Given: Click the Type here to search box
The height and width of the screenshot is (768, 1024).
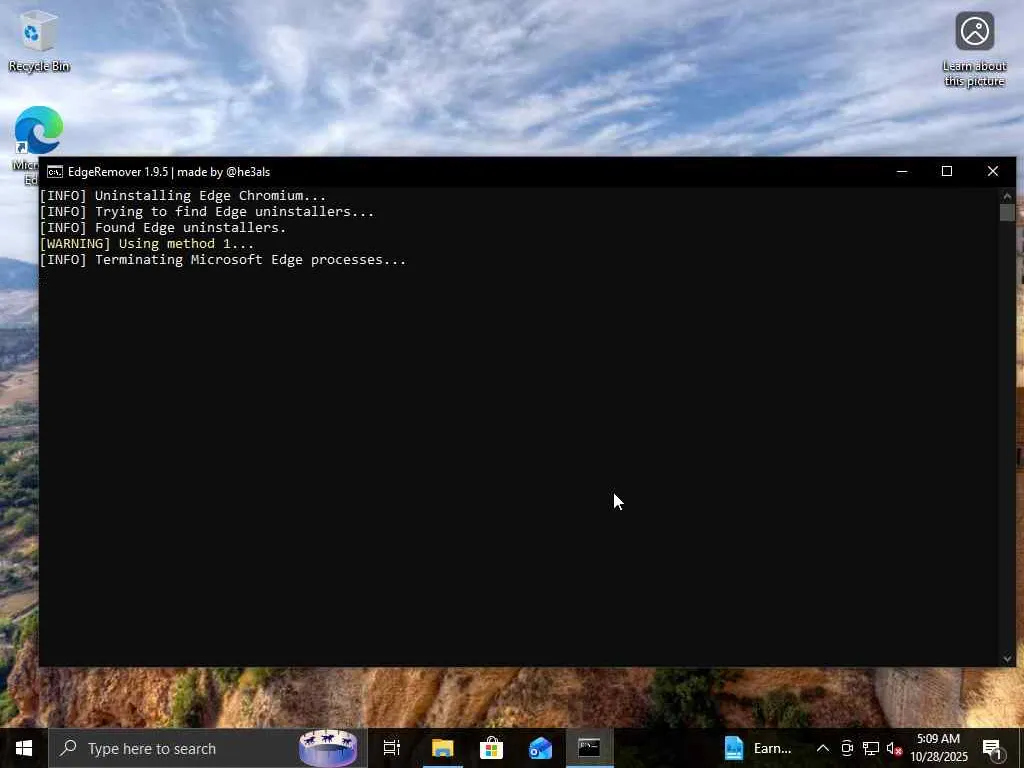Looking at the screenshot, I should 208,748.
